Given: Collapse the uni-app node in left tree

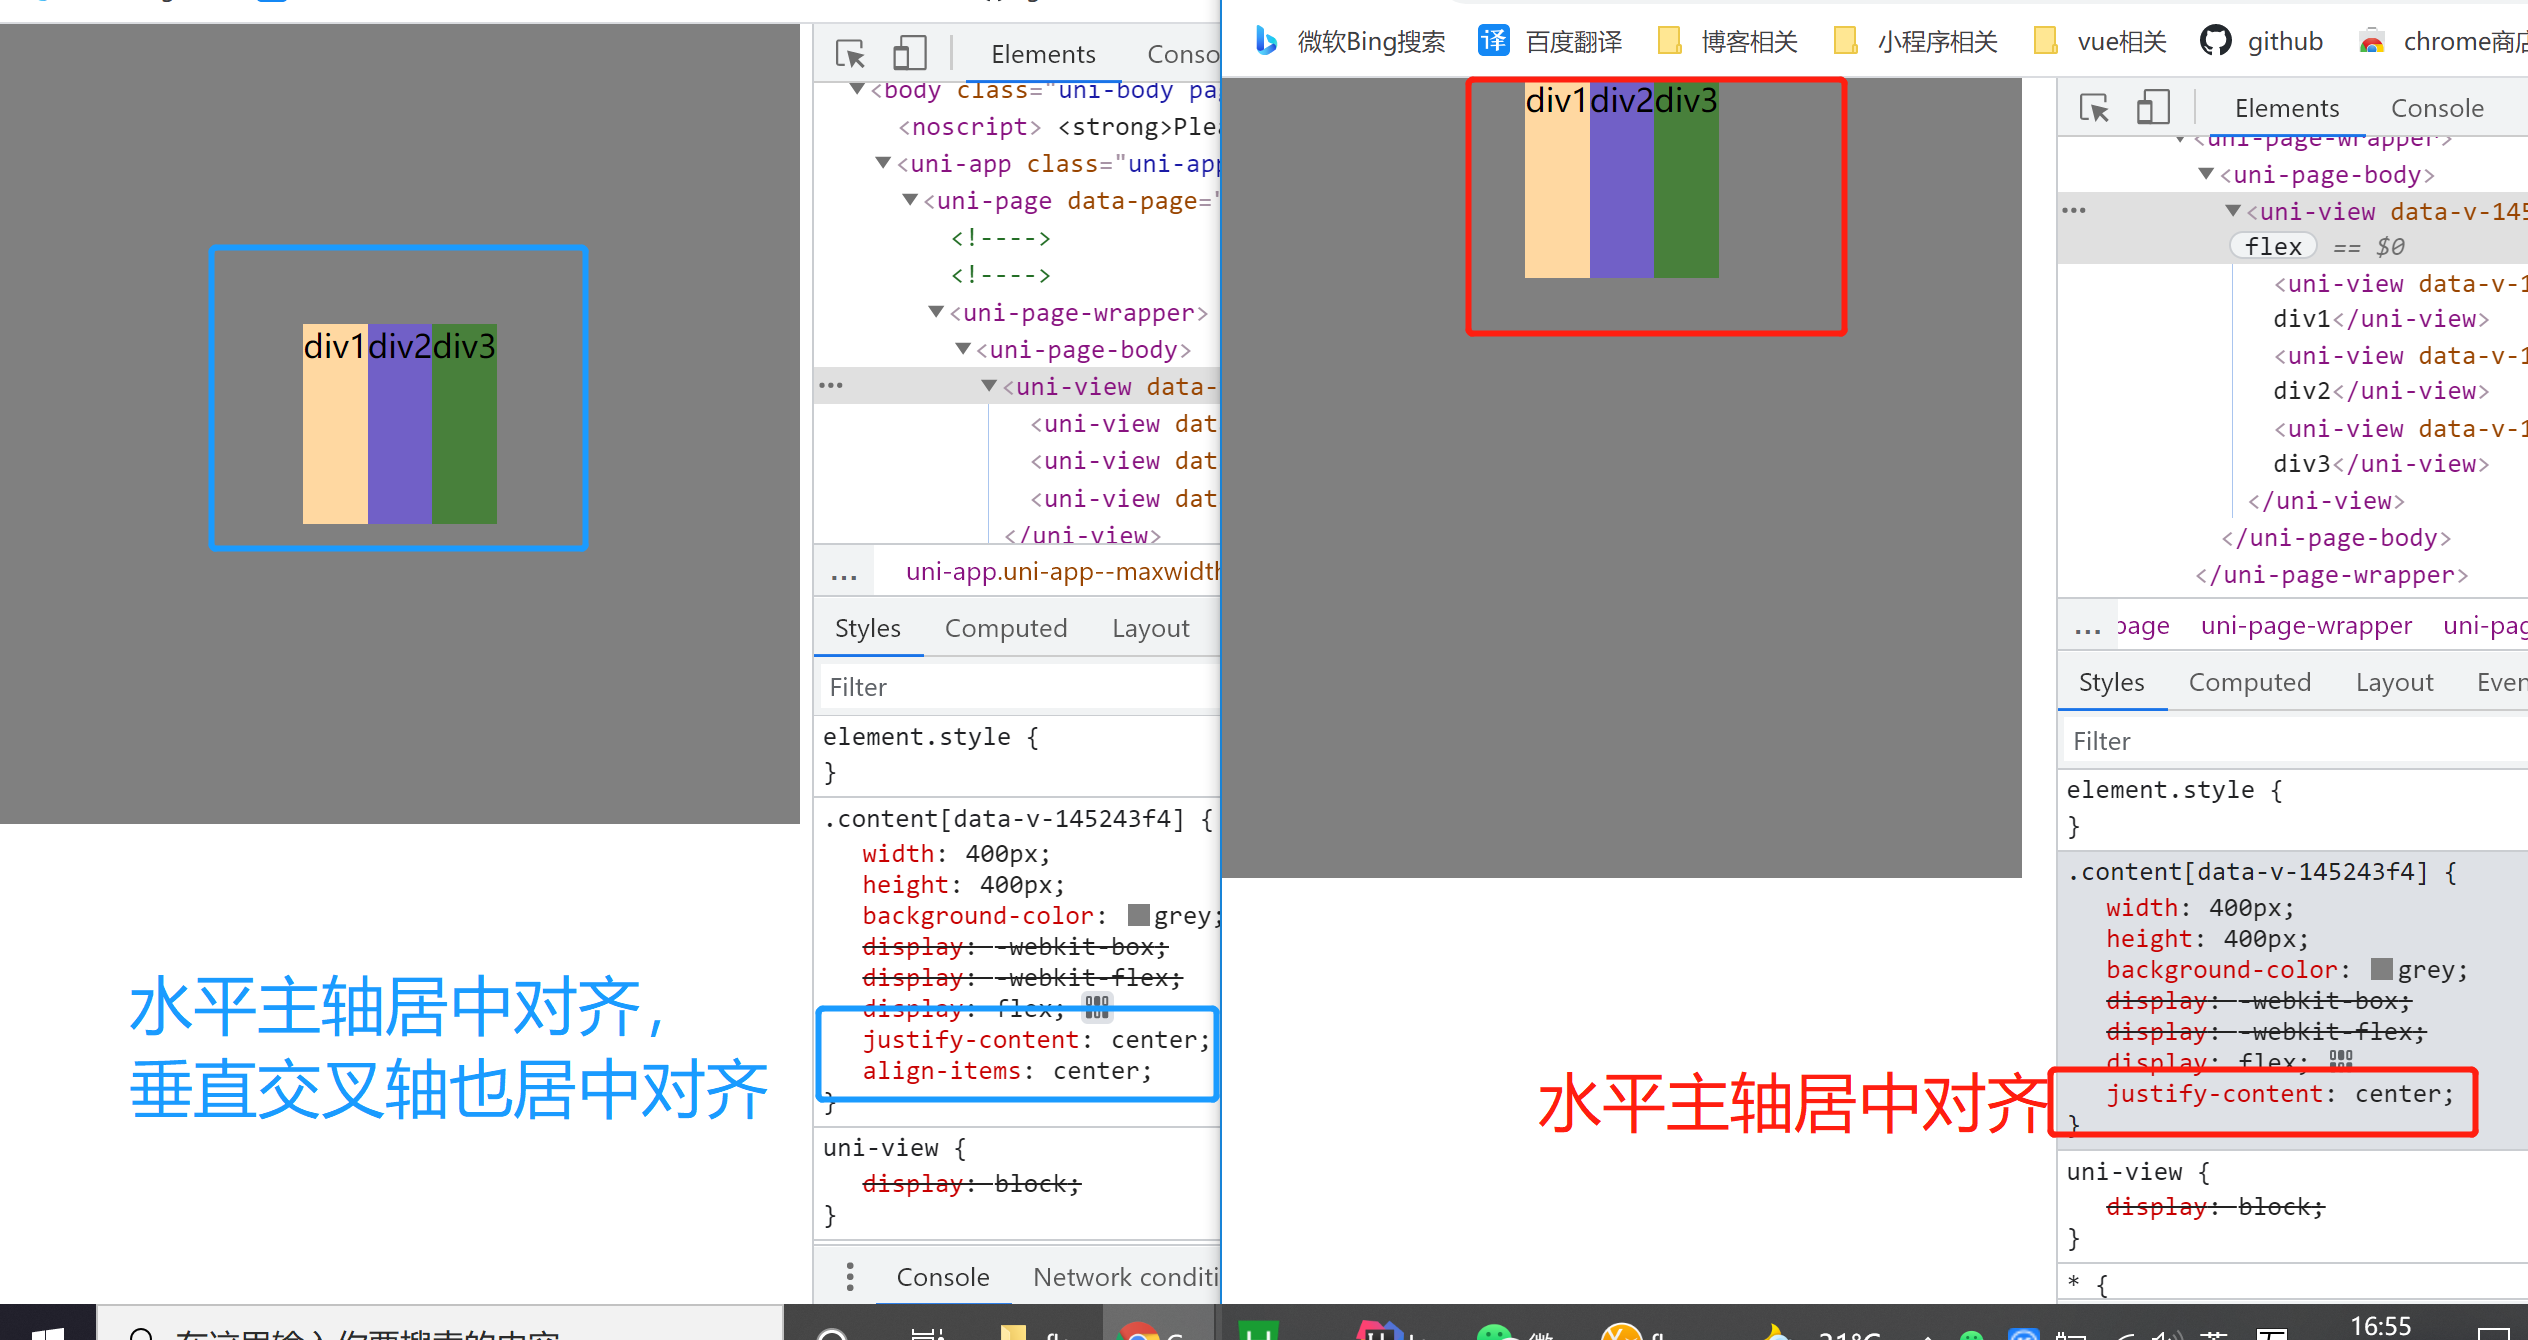Looking at the screenshot, I should click(x=883, y=163).
